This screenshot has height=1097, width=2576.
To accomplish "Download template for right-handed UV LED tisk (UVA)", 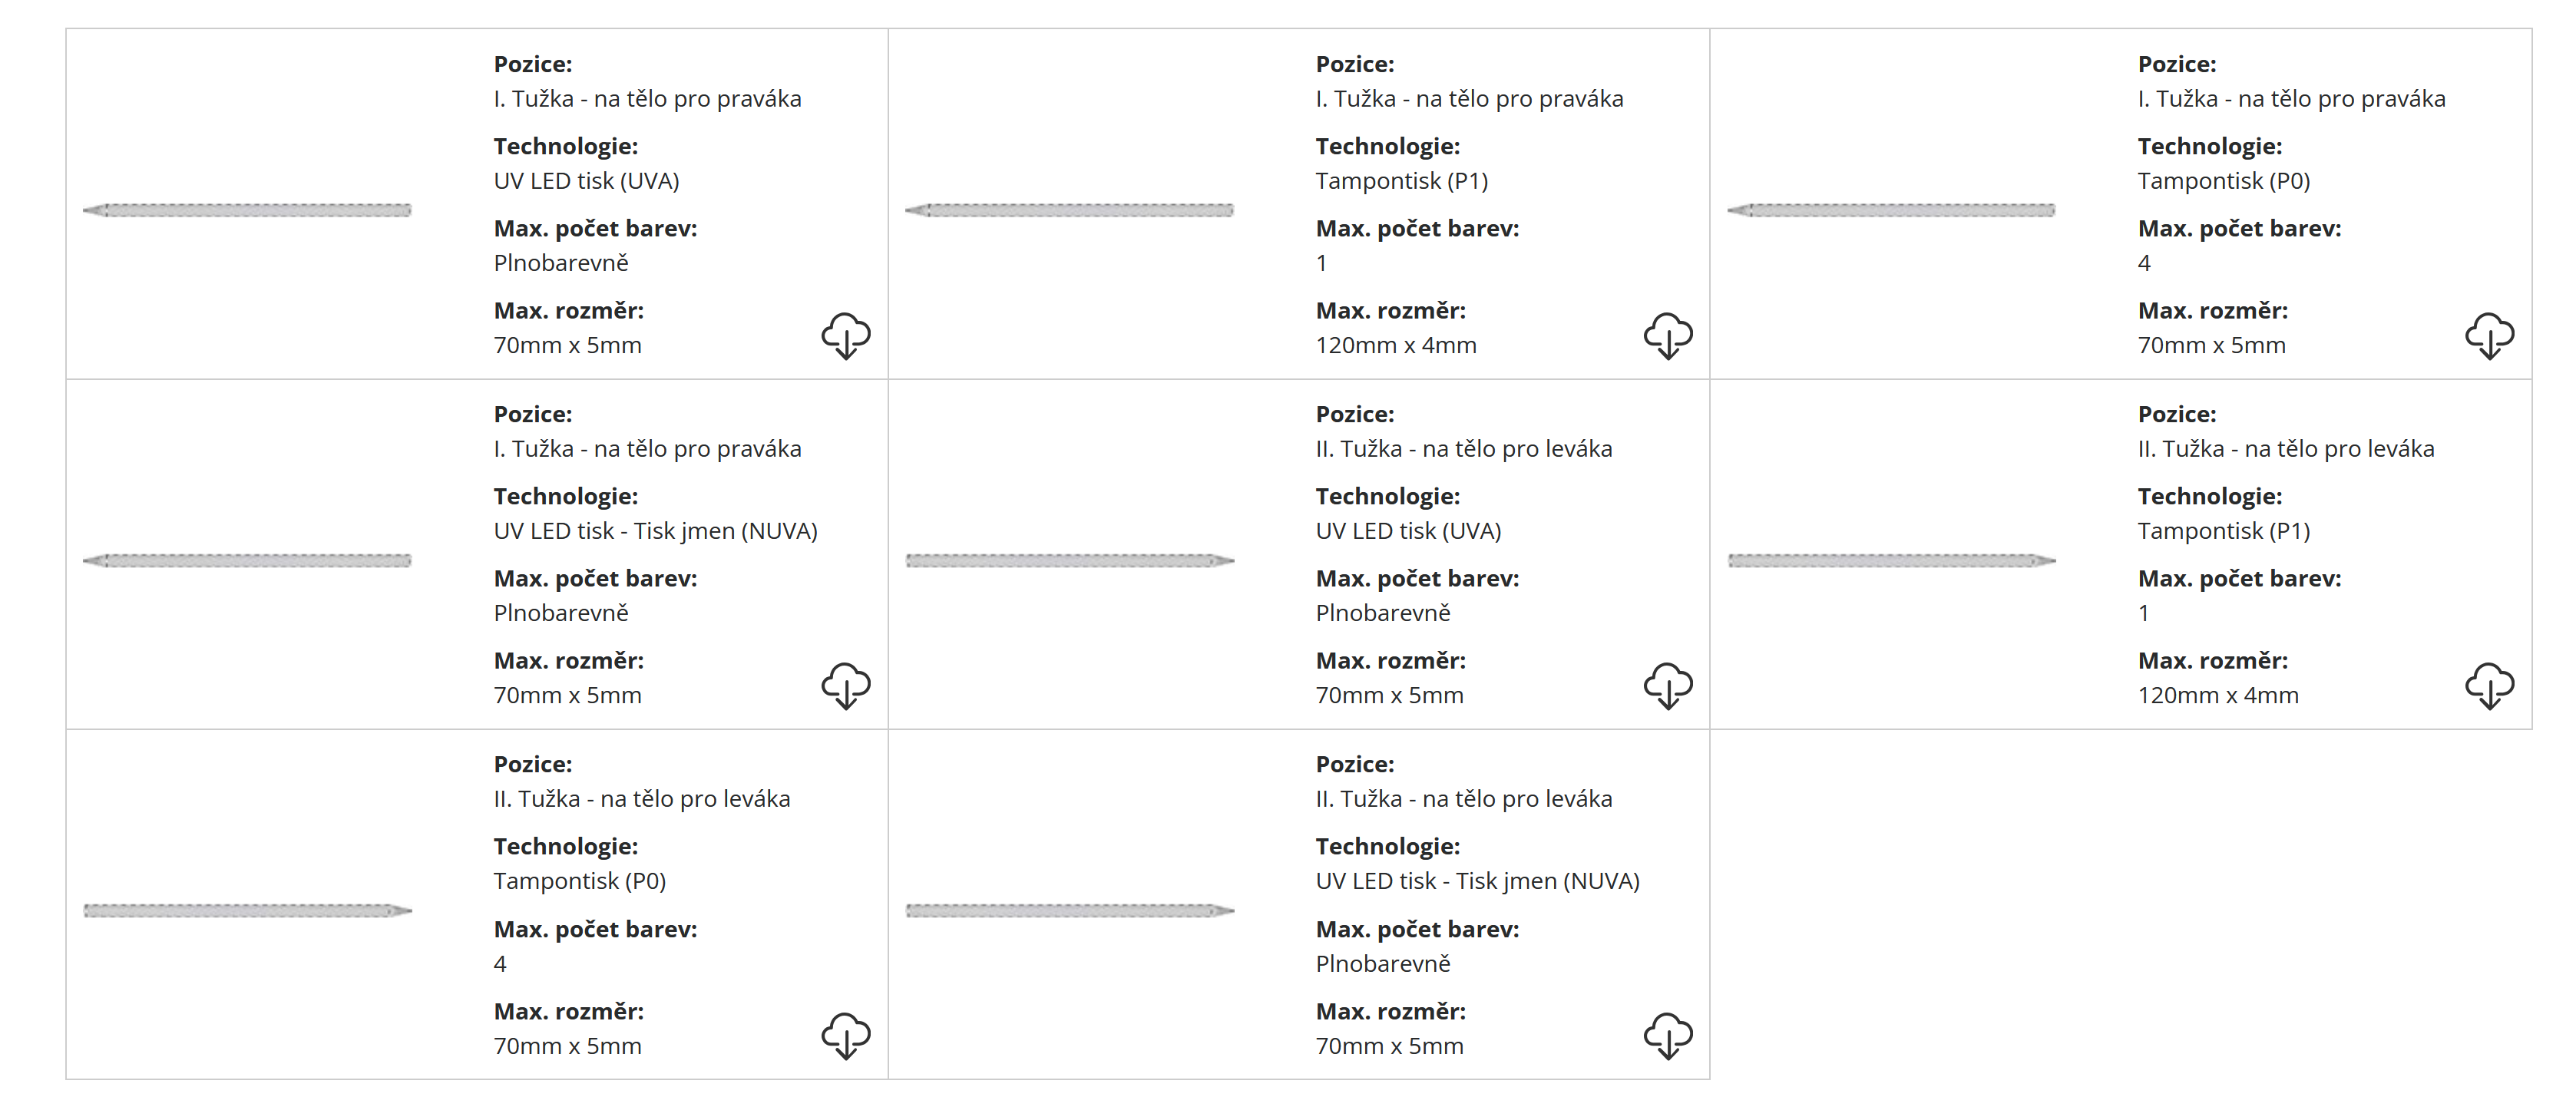I will tap(845, 335).
